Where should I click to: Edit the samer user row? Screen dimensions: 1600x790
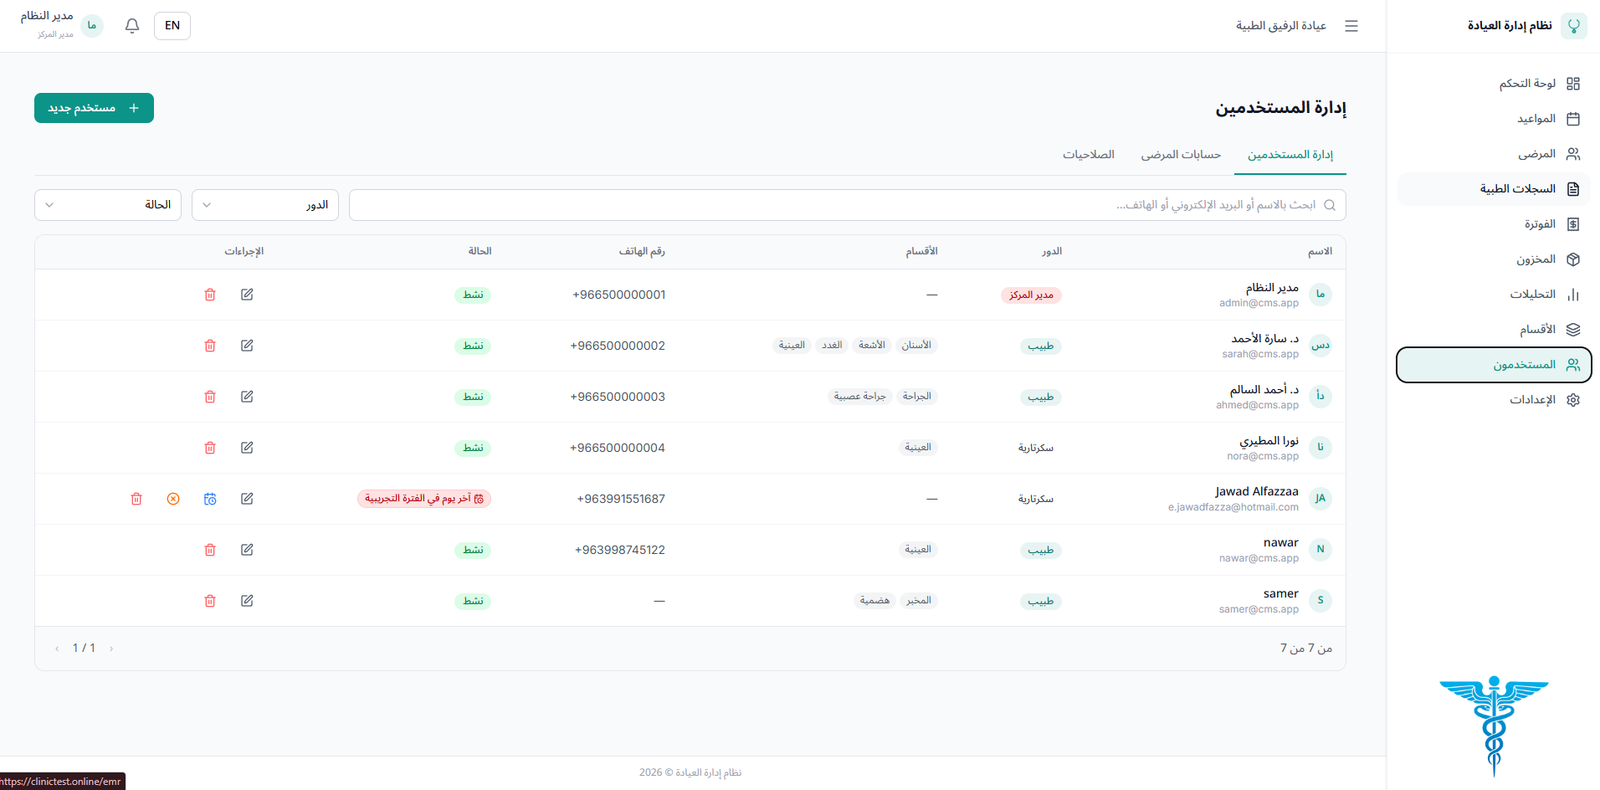click(247, 601)
